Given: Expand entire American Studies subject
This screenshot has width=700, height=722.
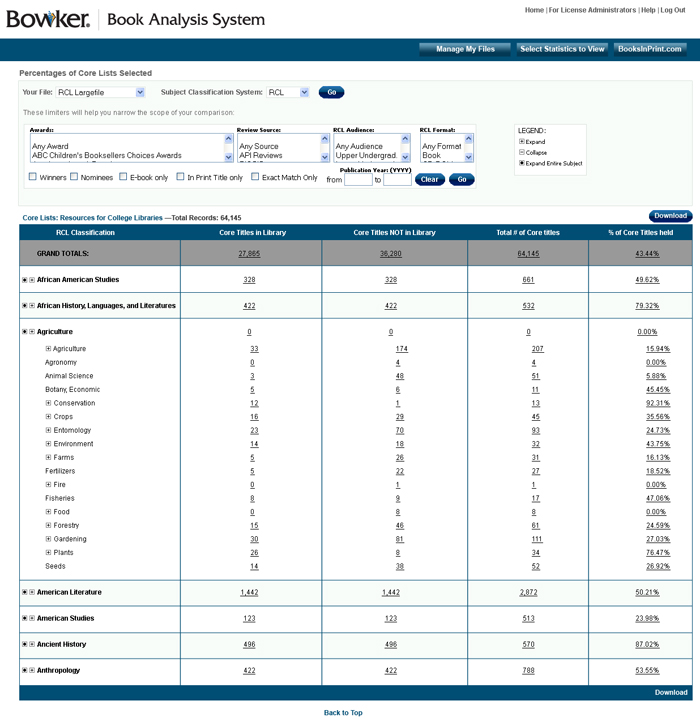Looking at the screenshot, I should [25, 618].
